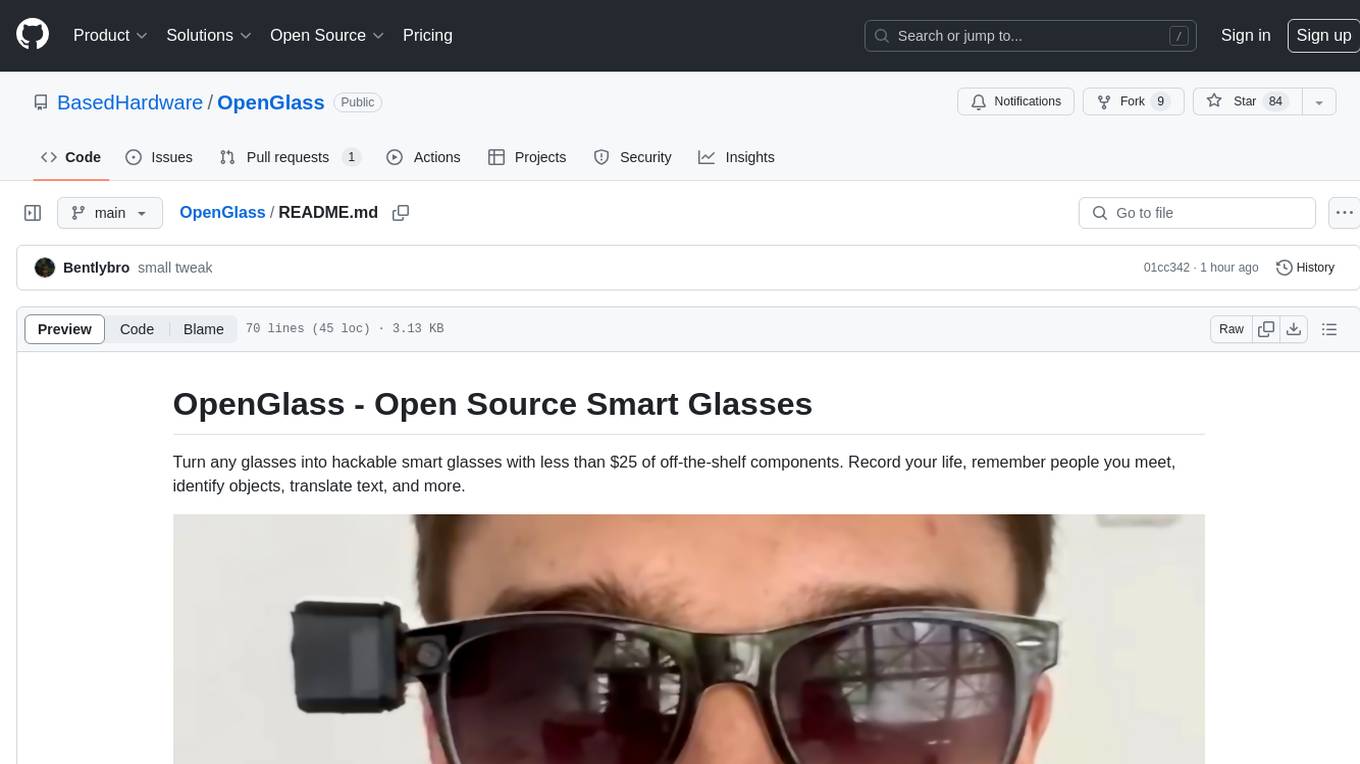
Task: Open the small tweak commit message
Action: point(175,267)
